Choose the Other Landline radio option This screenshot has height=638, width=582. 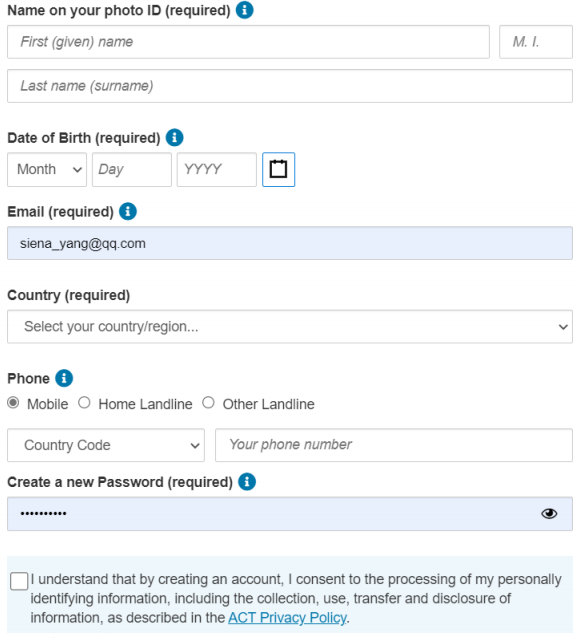pos(208,403)
